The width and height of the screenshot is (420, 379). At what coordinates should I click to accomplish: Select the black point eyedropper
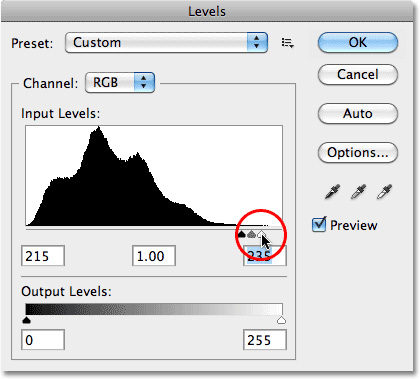tap(332, 192)
